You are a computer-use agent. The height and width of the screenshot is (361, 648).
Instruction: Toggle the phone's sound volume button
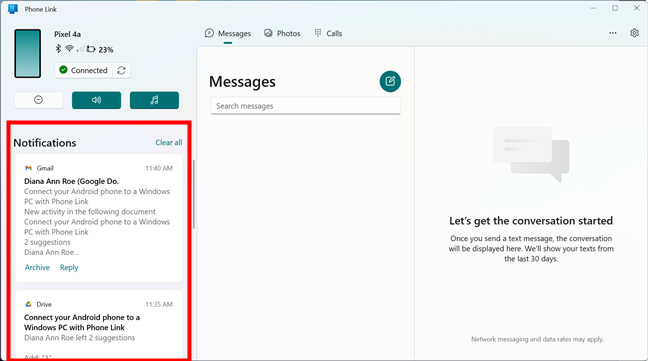[96, 100]
